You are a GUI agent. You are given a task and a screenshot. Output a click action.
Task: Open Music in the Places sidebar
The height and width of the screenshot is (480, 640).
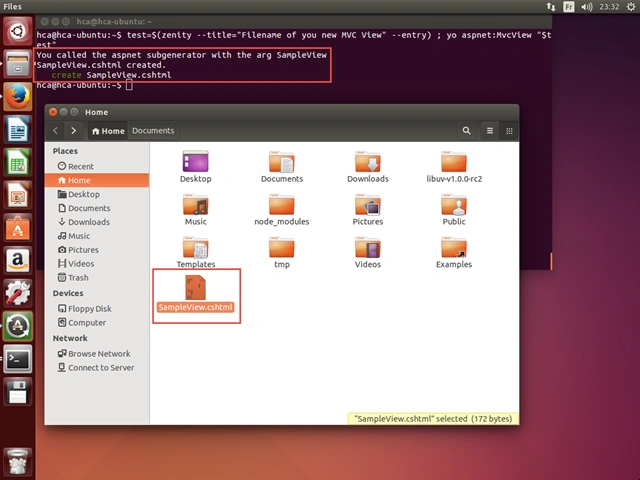97,236
